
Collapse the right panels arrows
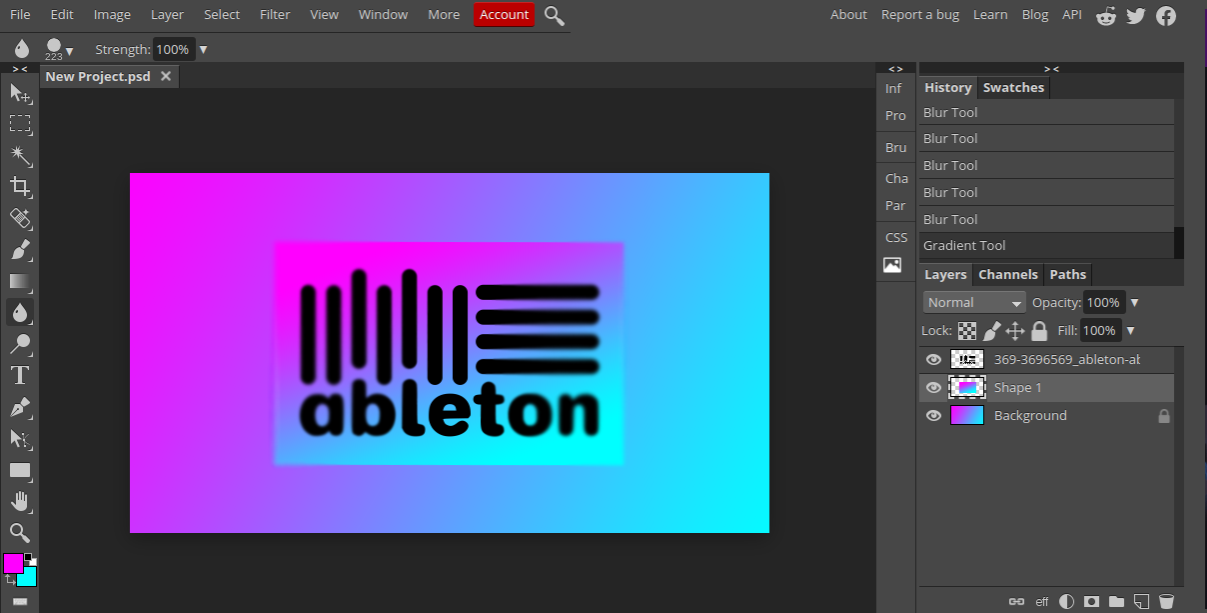(x=1051, y=69)
